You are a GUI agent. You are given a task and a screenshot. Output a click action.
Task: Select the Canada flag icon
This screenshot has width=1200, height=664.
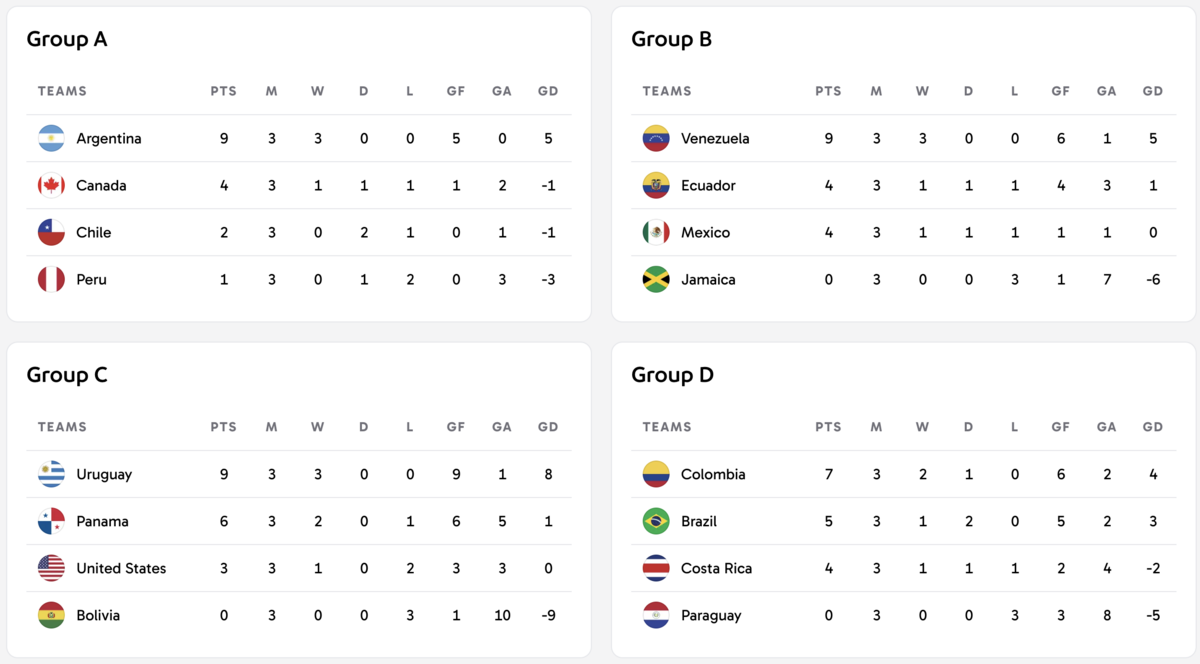[51, 185]
